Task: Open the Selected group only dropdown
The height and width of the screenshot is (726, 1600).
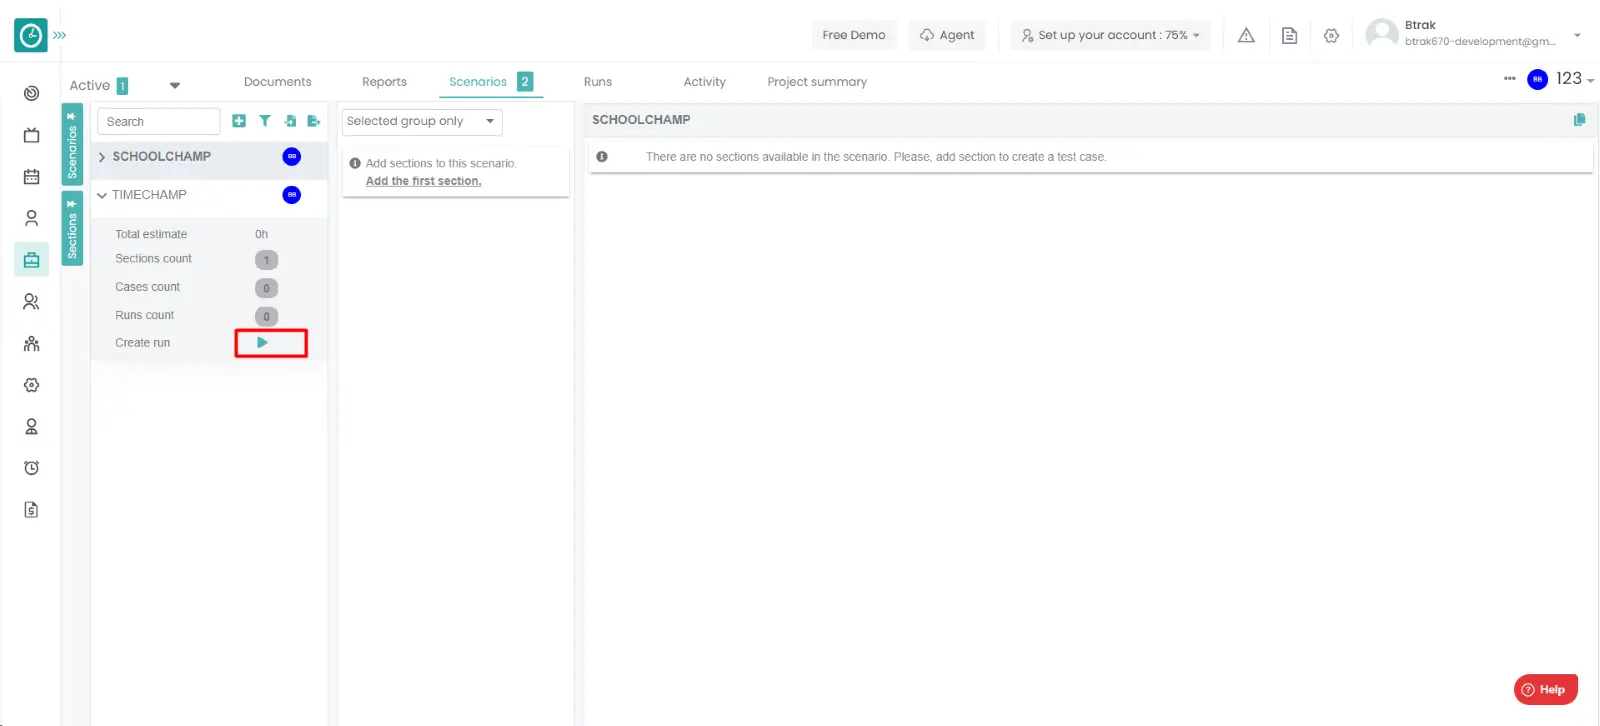Action: [420, 121]
